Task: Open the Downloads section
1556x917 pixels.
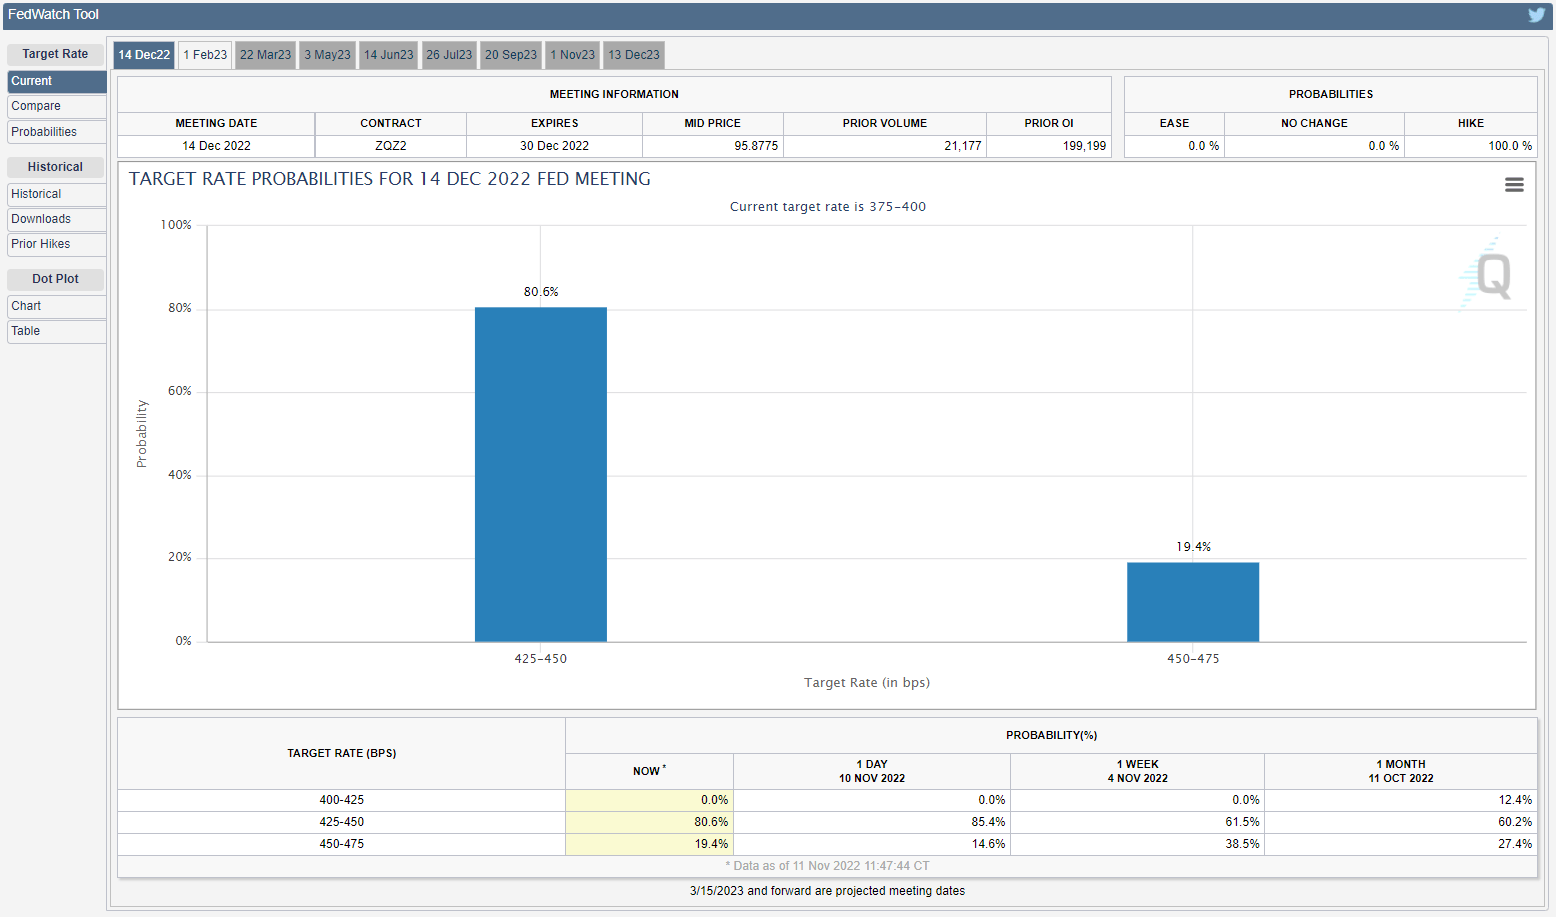Action: tap(57, 219)
